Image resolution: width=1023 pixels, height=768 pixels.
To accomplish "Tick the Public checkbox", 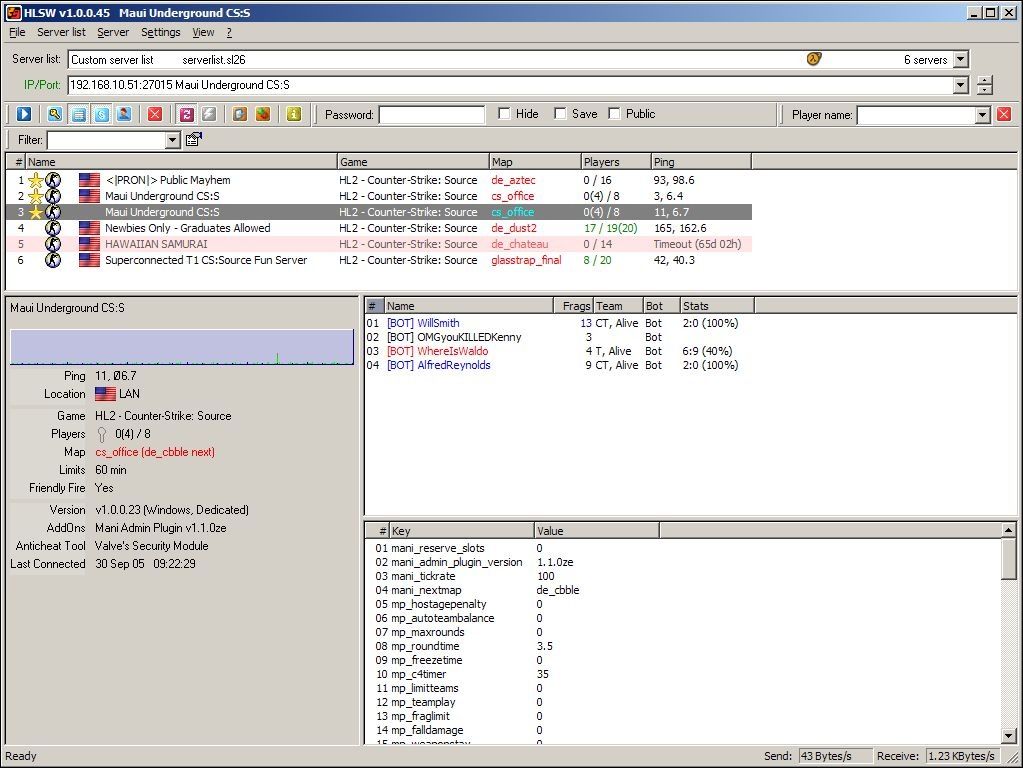I will (x=614, y=114).
